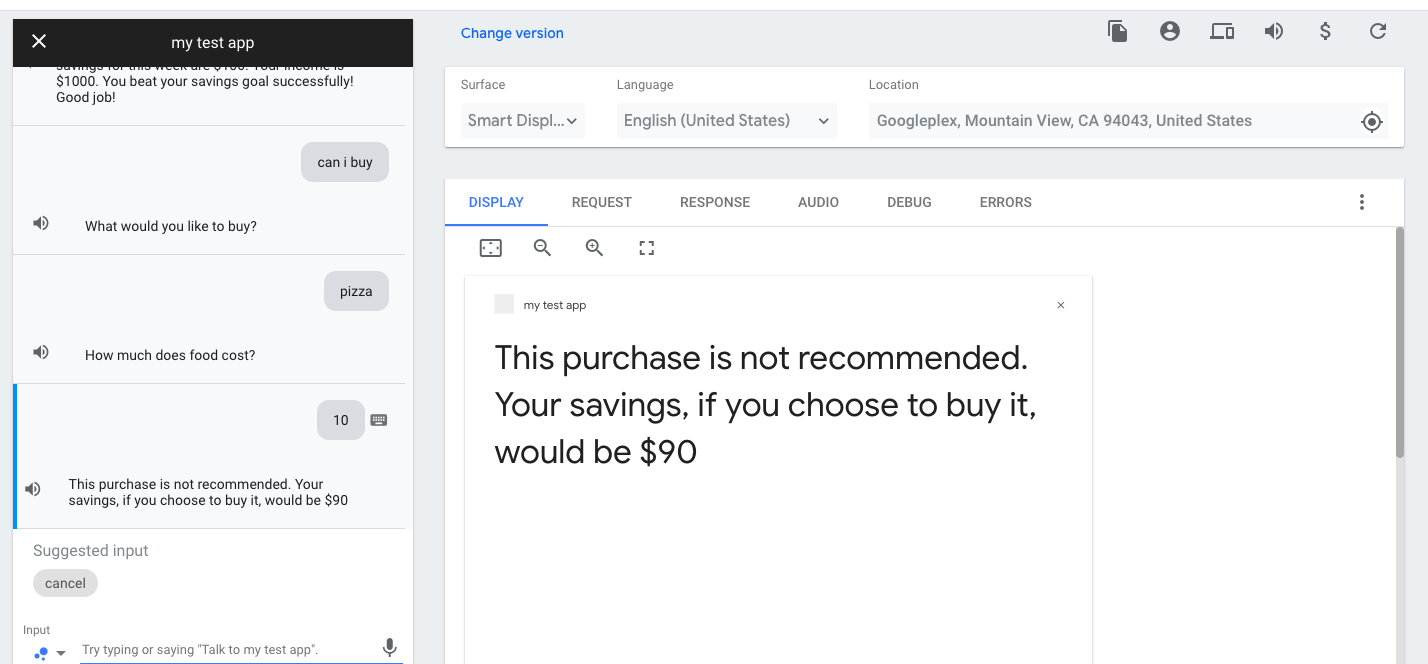The image size is (1428, 664).
Task: Click the fit-to-screen icon in display toolbar
Action: pos(490,248)
